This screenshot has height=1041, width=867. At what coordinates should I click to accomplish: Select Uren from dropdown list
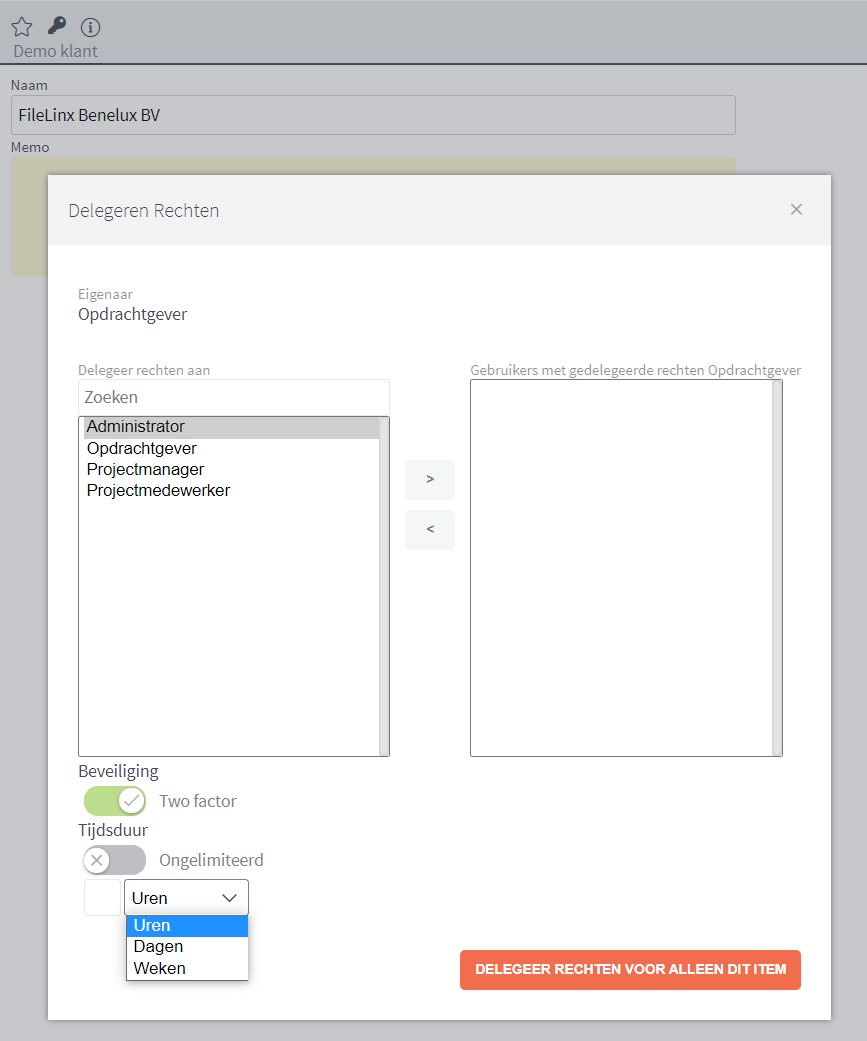click(186, 925)
